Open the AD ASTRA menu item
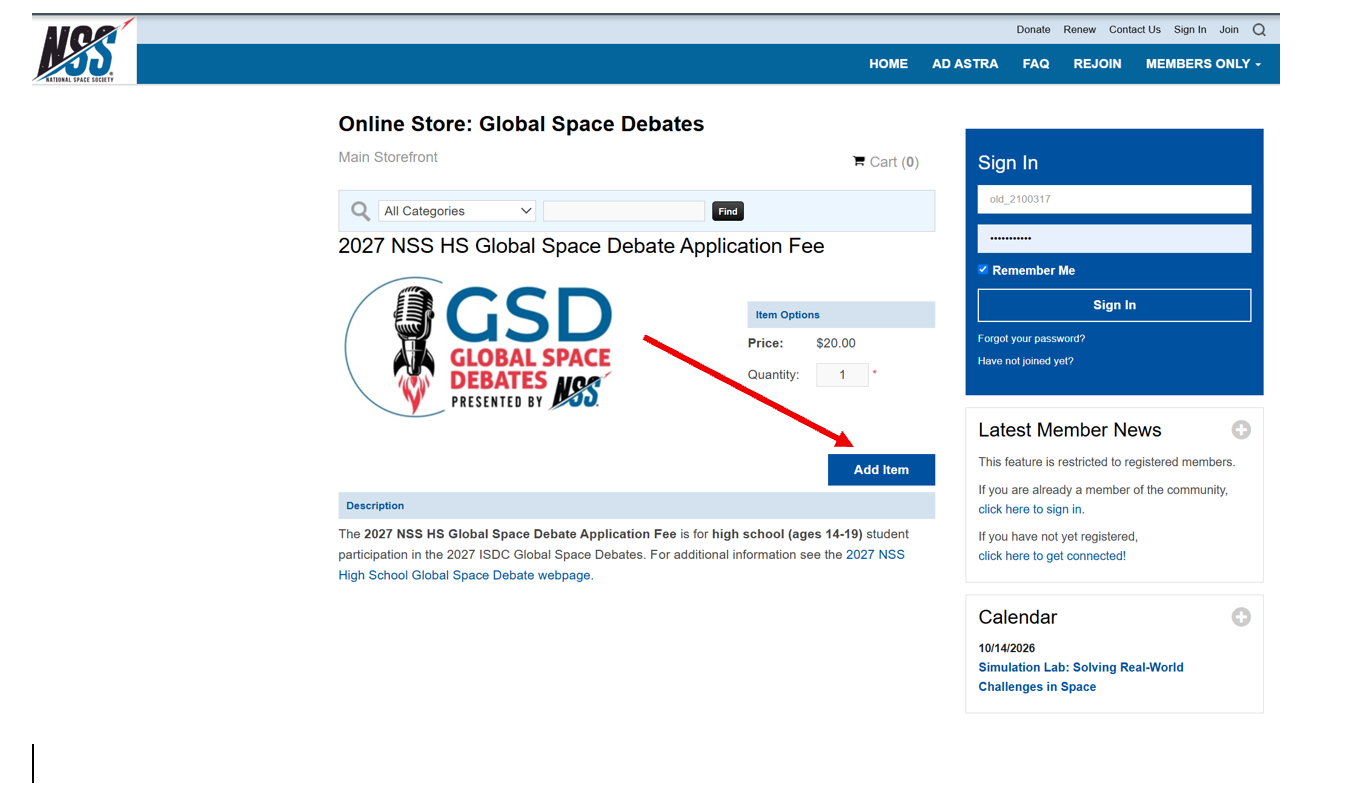 965,63
